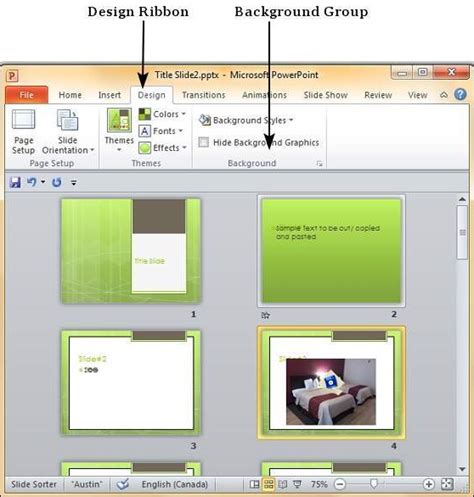
Task: Zoom in with the plus button
Action: [x=428, y=484]
